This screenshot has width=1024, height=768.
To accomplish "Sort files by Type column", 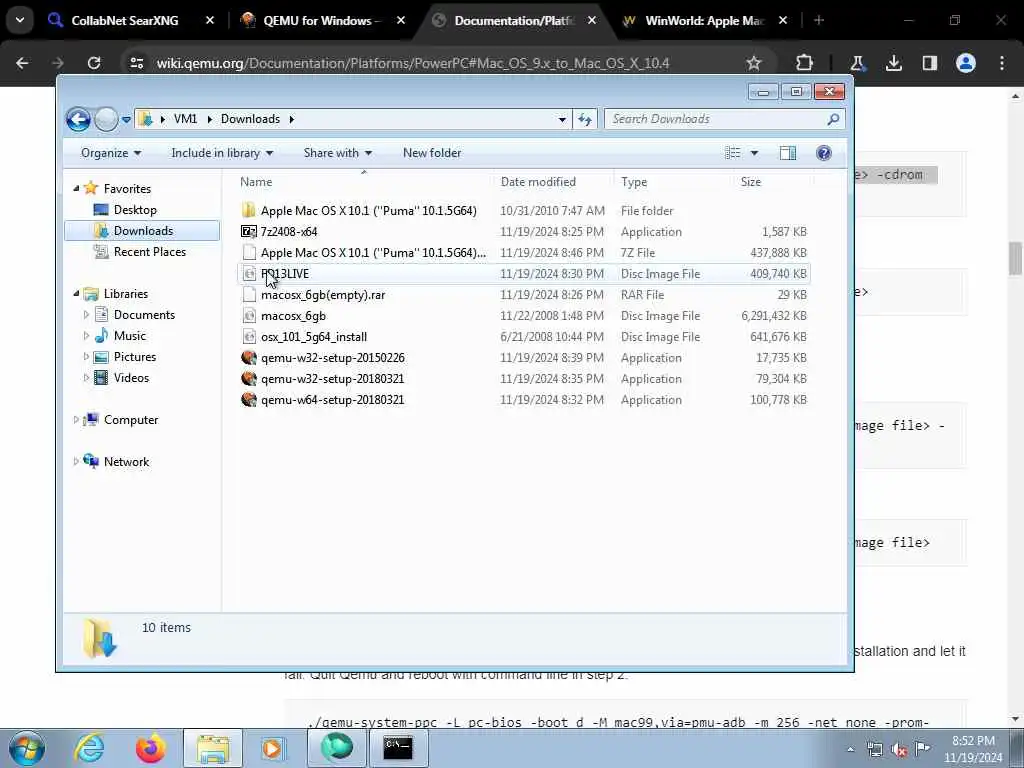I will (x=633, y=182).
